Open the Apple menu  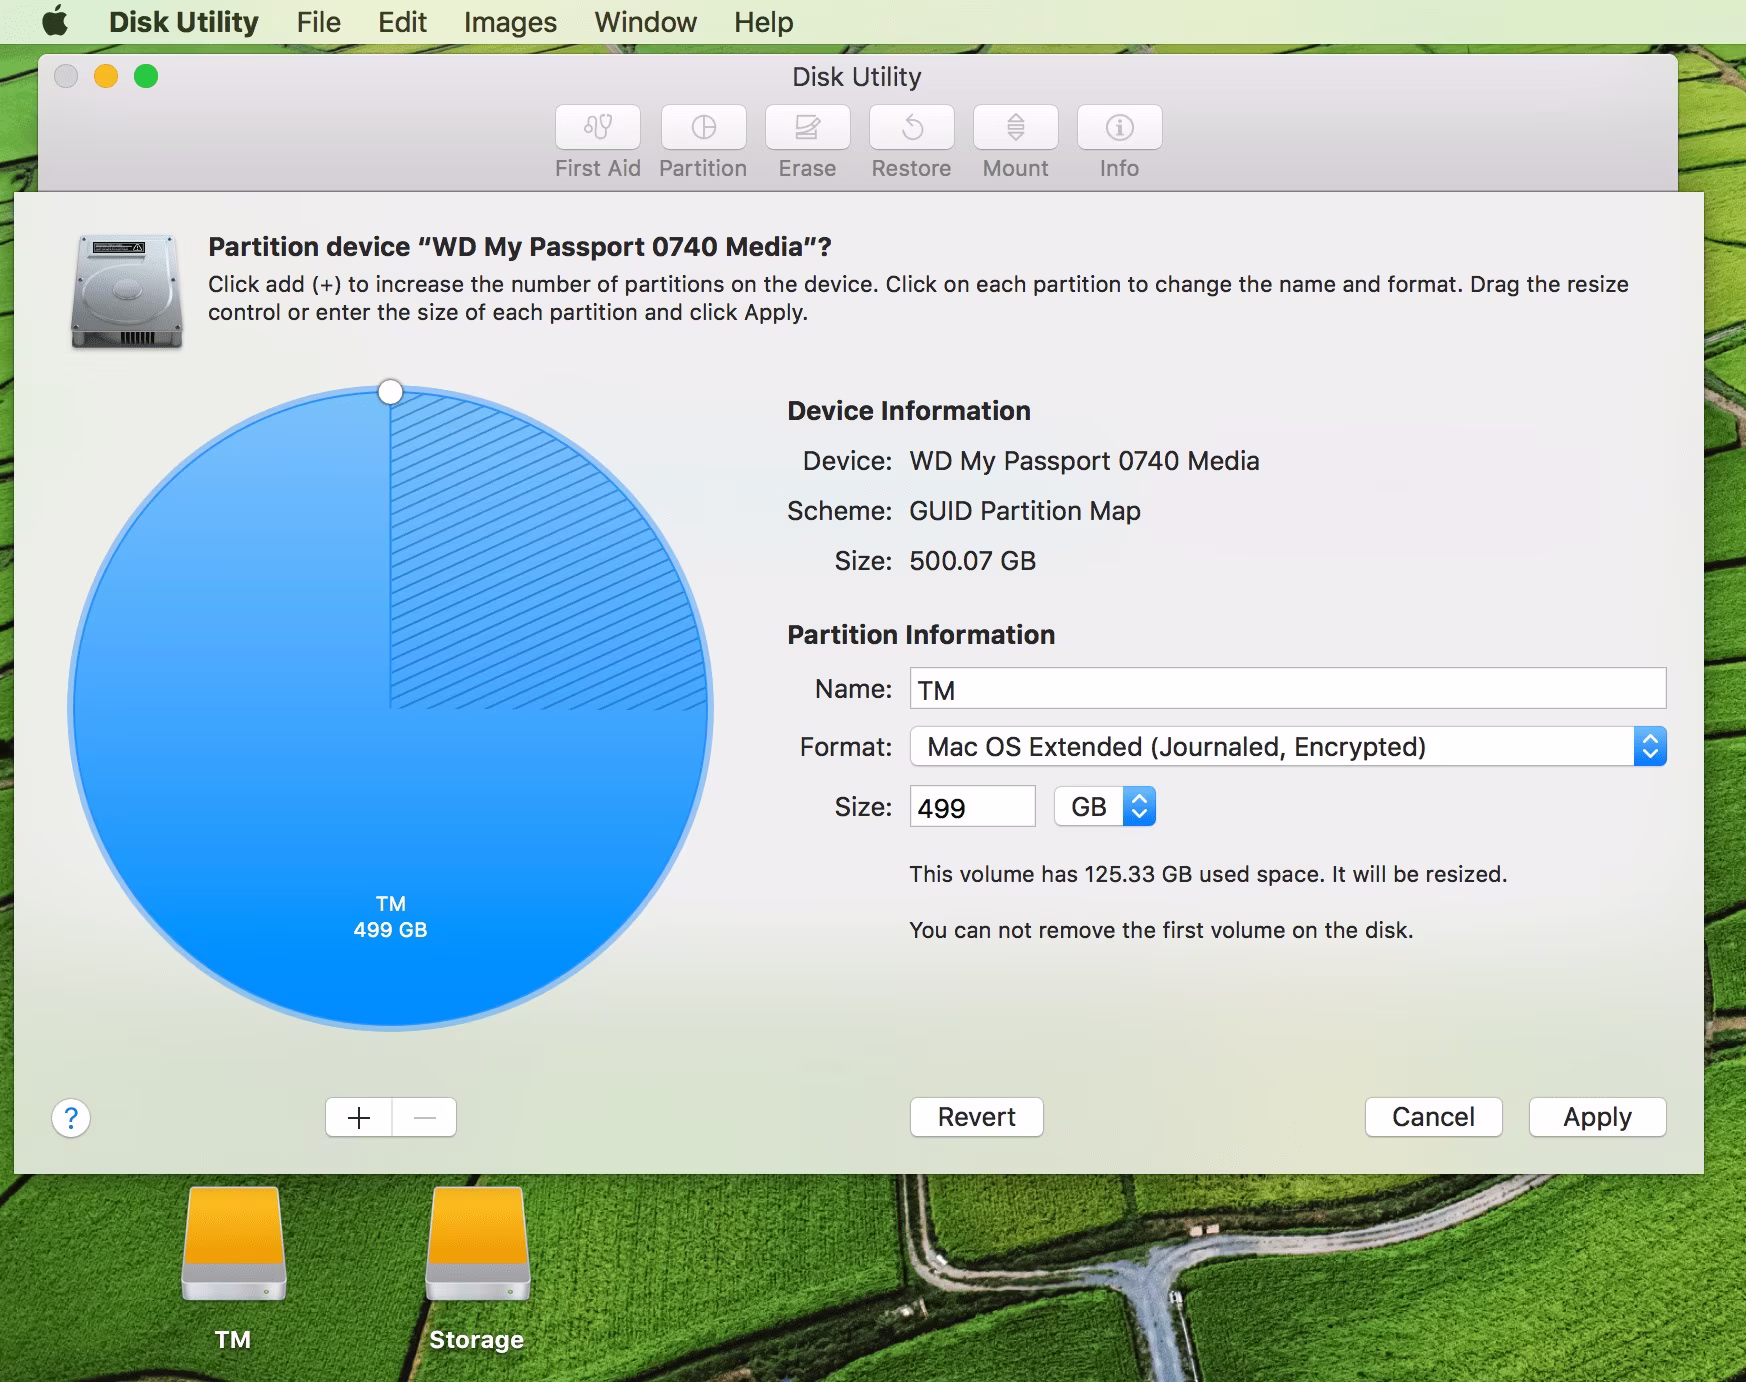tap(55, 21)
